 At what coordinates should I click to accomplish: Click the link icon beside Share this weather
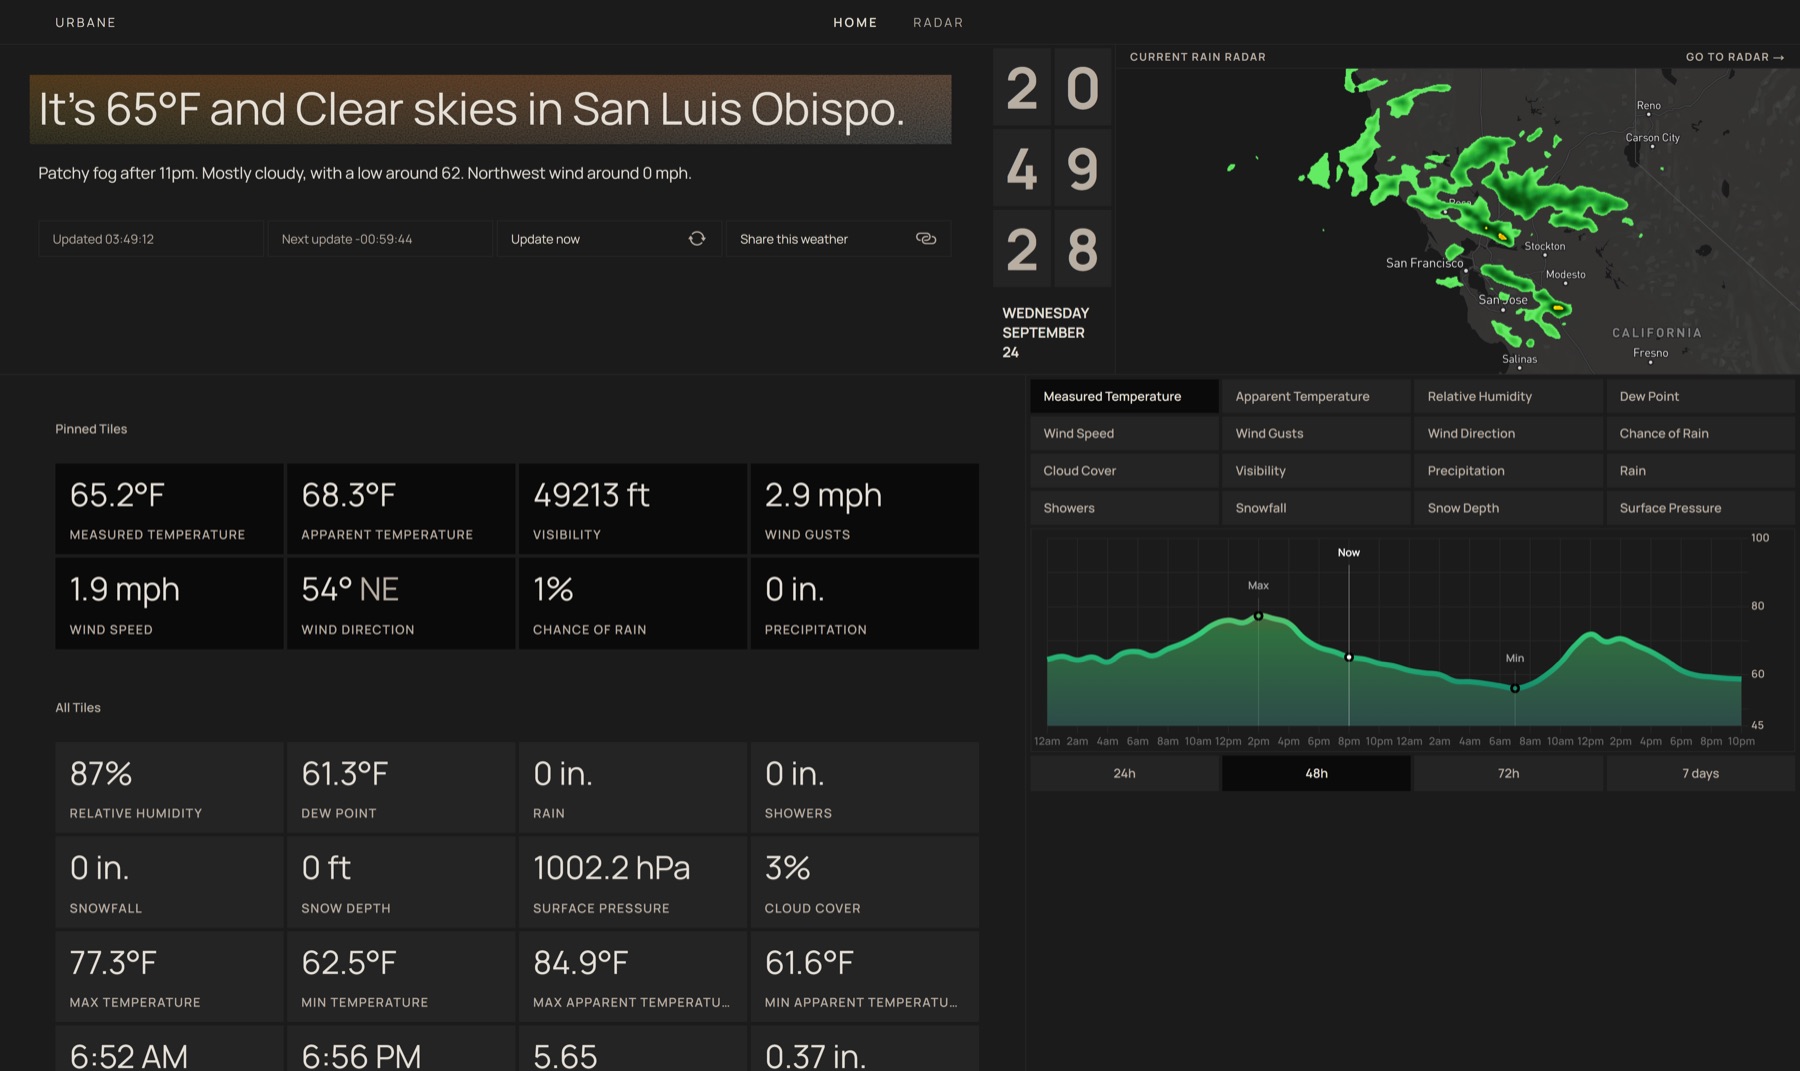click(x=926, y=238)
